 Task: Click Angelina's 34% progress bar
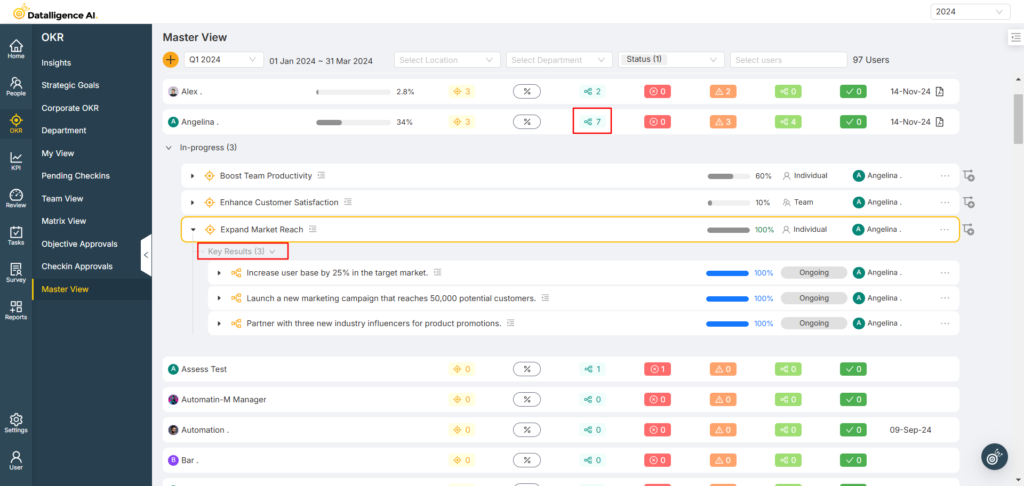click(x=353, y=122)
